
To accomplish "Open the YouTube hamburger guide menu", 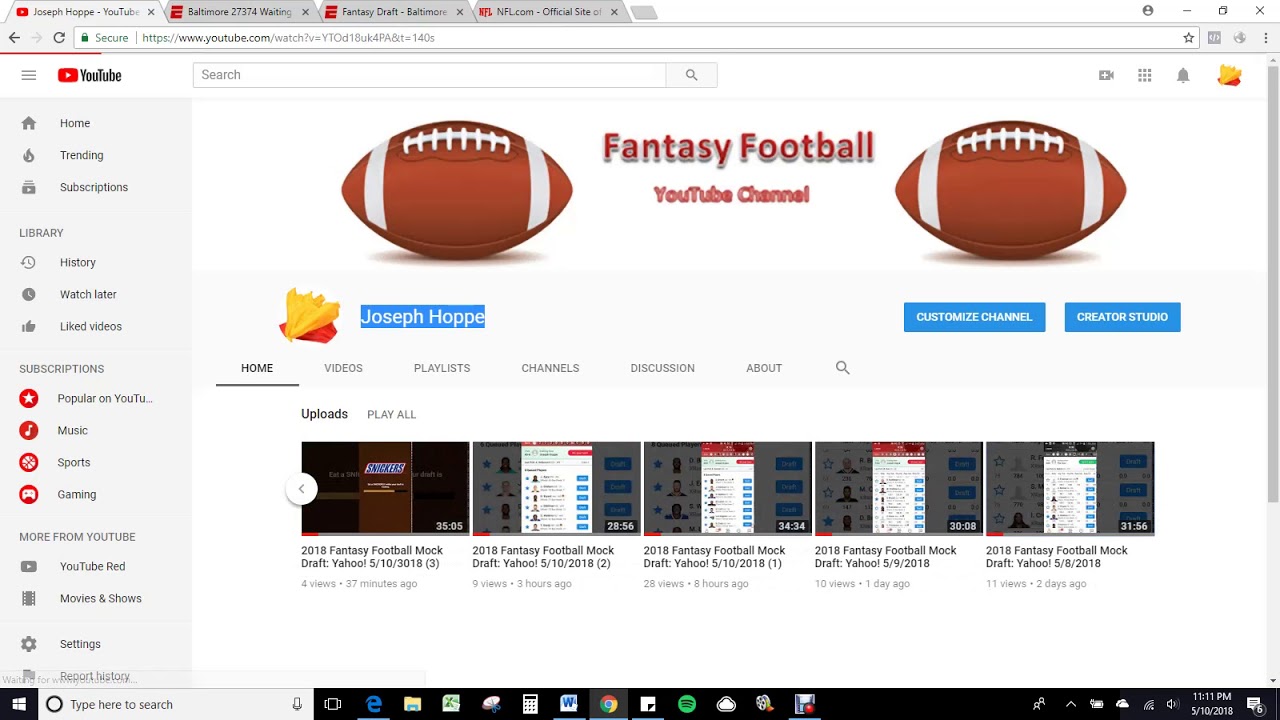I will pos(28,75).
